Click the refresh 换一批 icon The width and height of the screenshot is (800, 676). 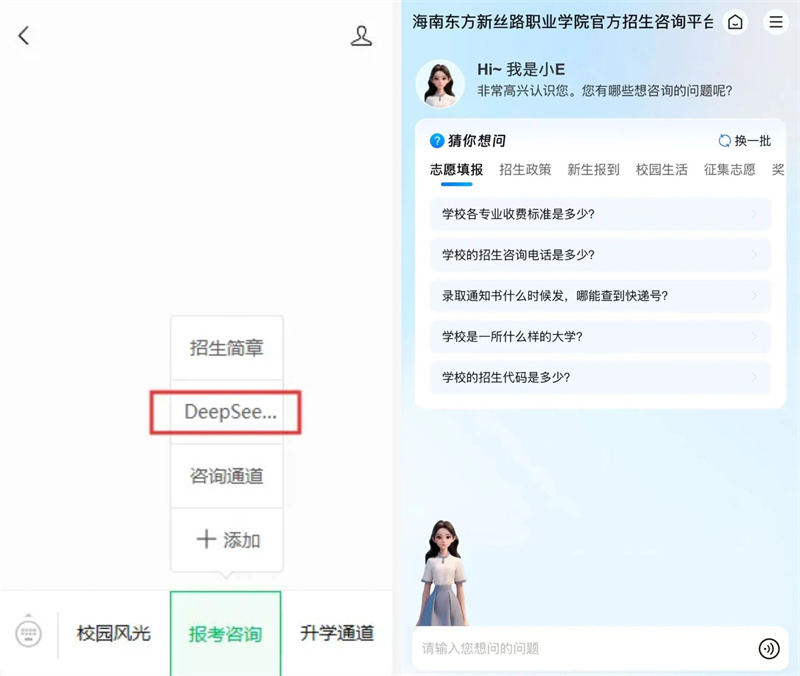[x=725, y=141]
